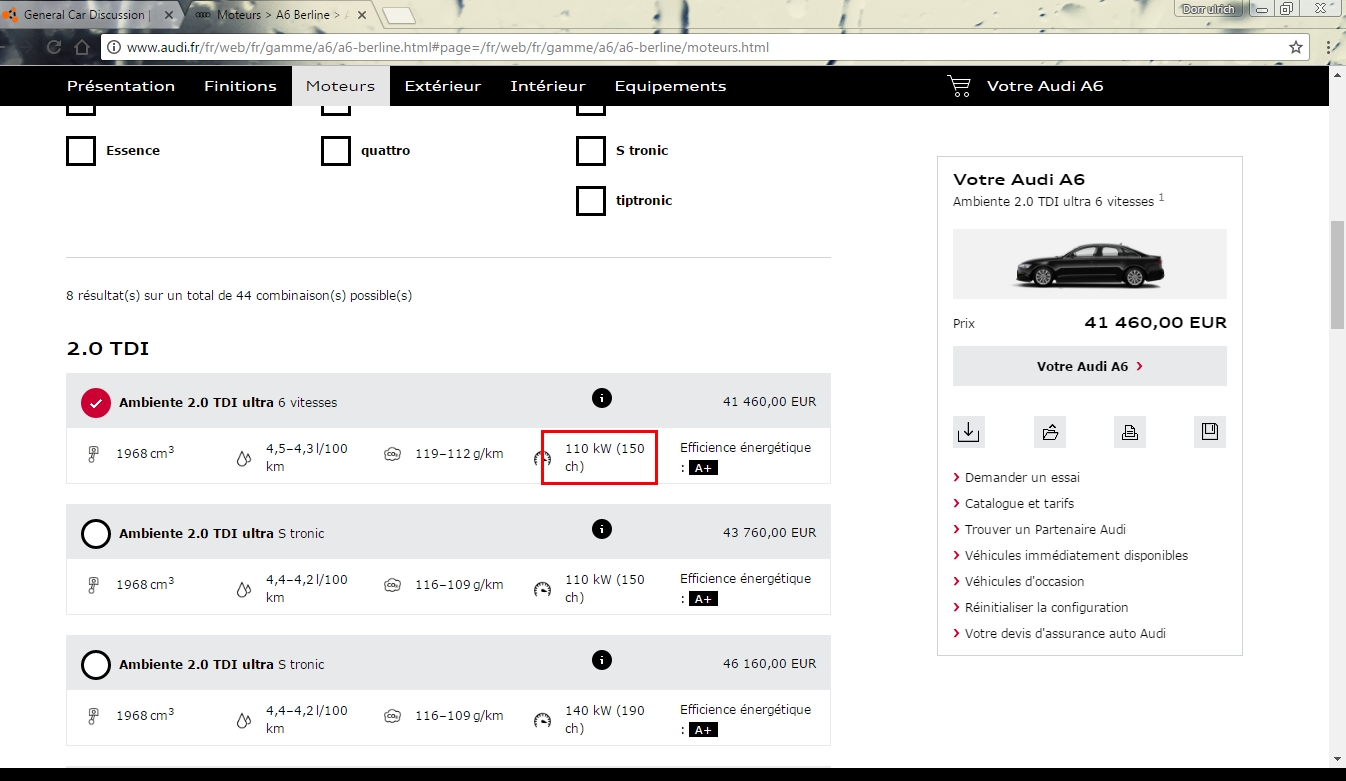Click the open saved configuration folder icon
This screenshot has height=781, width=1346.
click(1050, 432)
